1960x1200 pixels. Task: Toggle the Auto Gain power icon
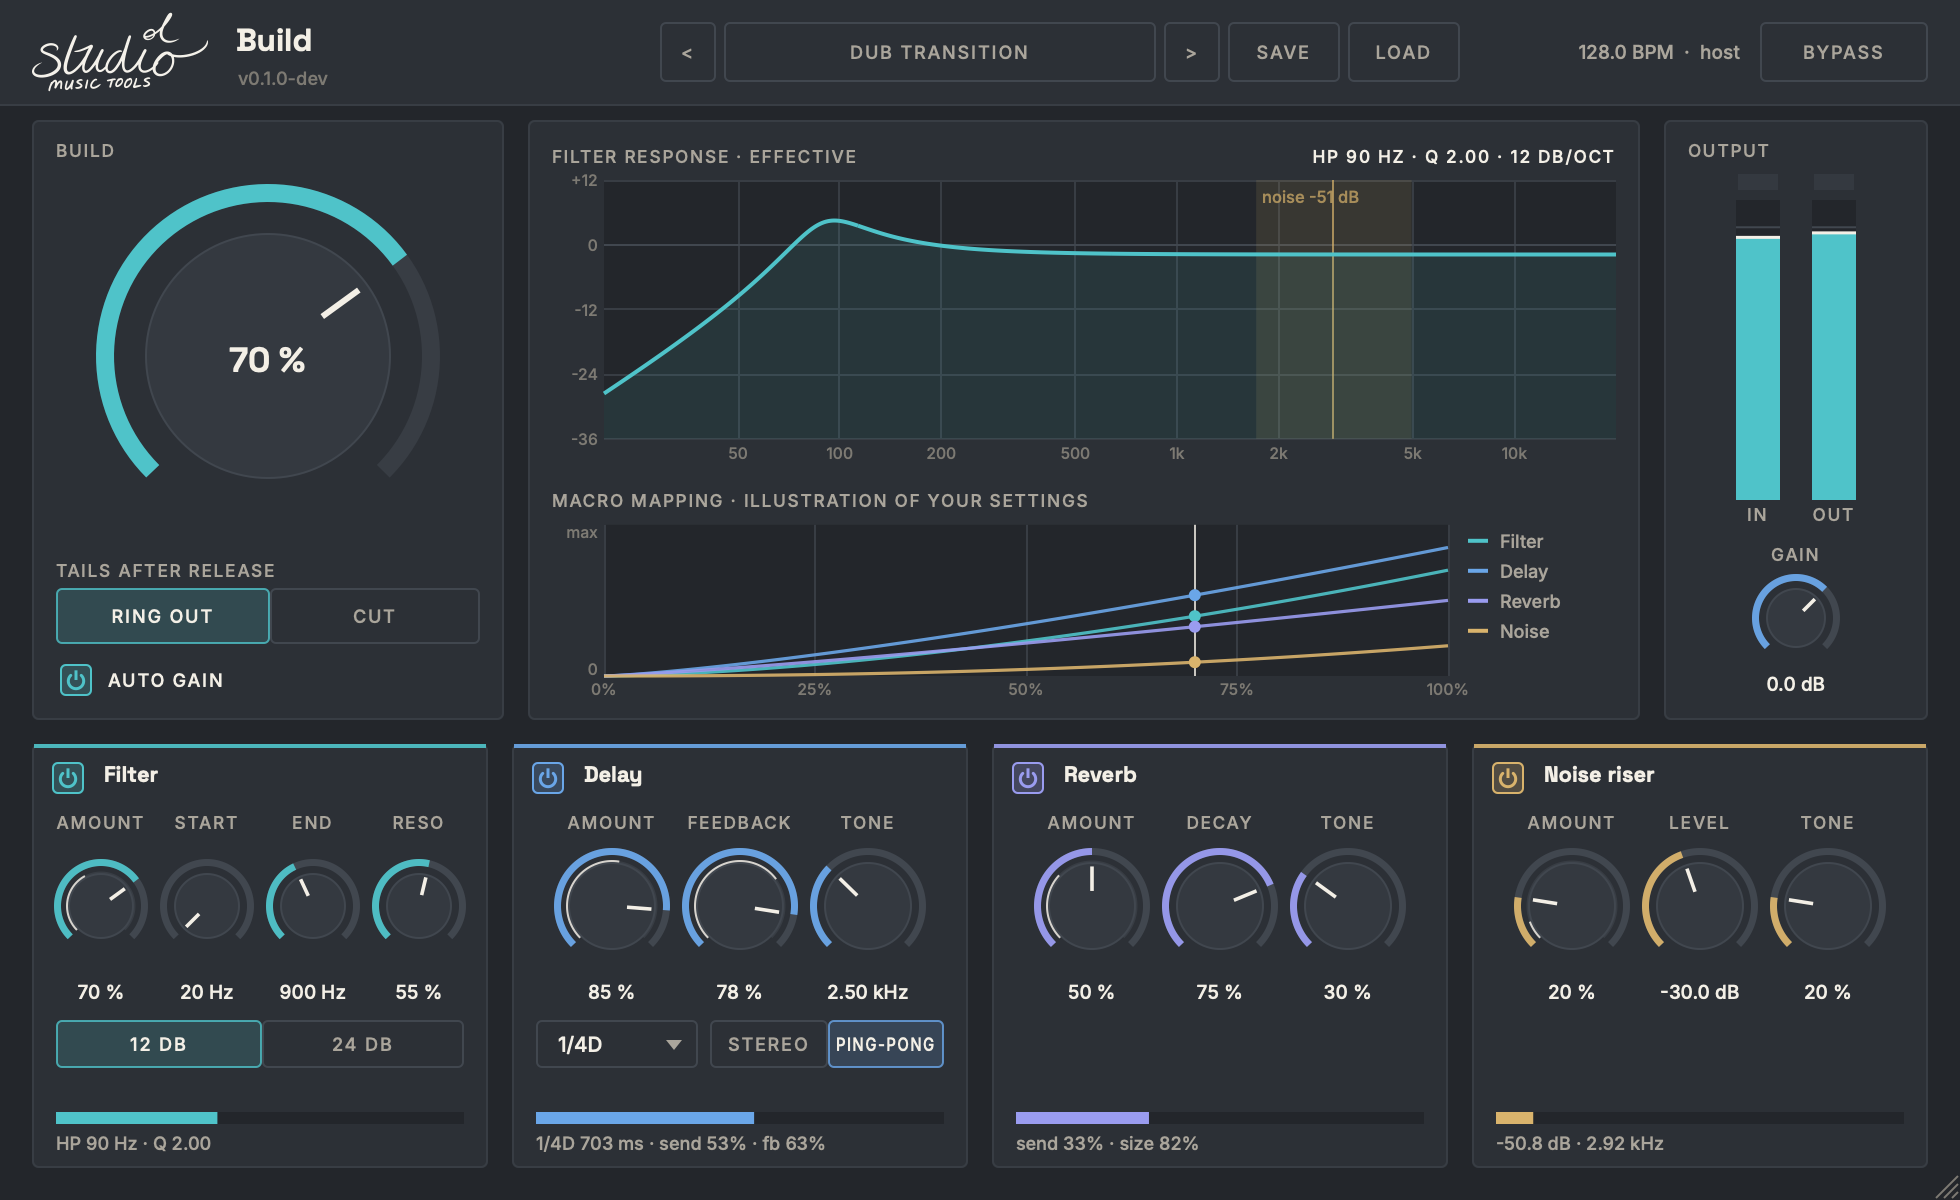coord(76,680)
